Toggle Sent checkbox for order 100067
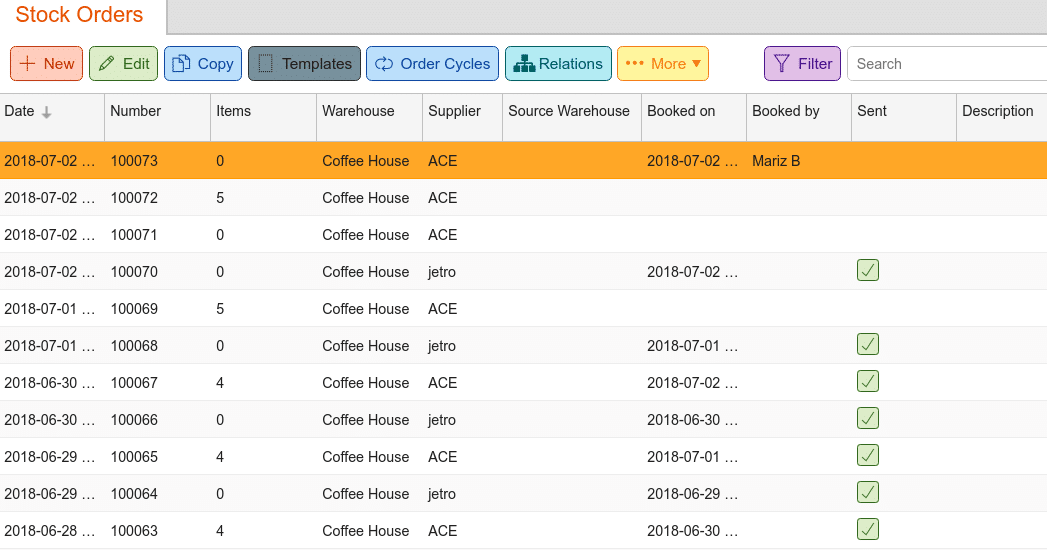Viewport: 1047px width, 550px height. 868,382
